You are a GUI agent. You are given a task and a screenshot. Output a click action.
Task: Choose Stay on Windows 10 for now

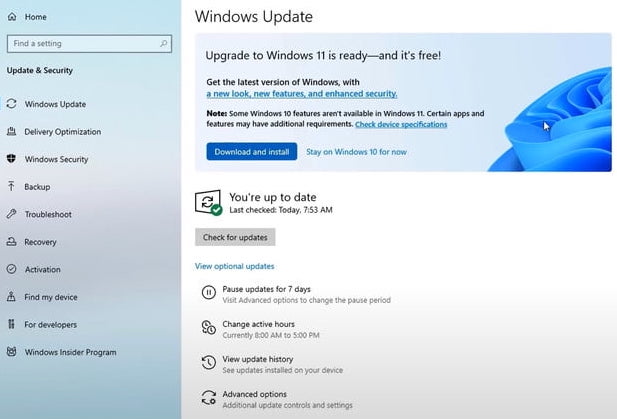tap(356, 152)
